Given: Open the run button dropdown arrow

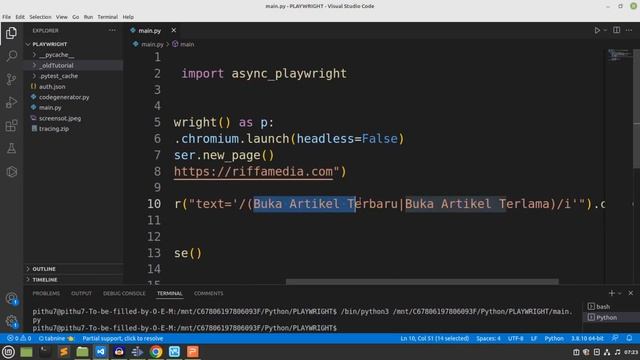Looking at the screenshot, I should tap(605, 30).
